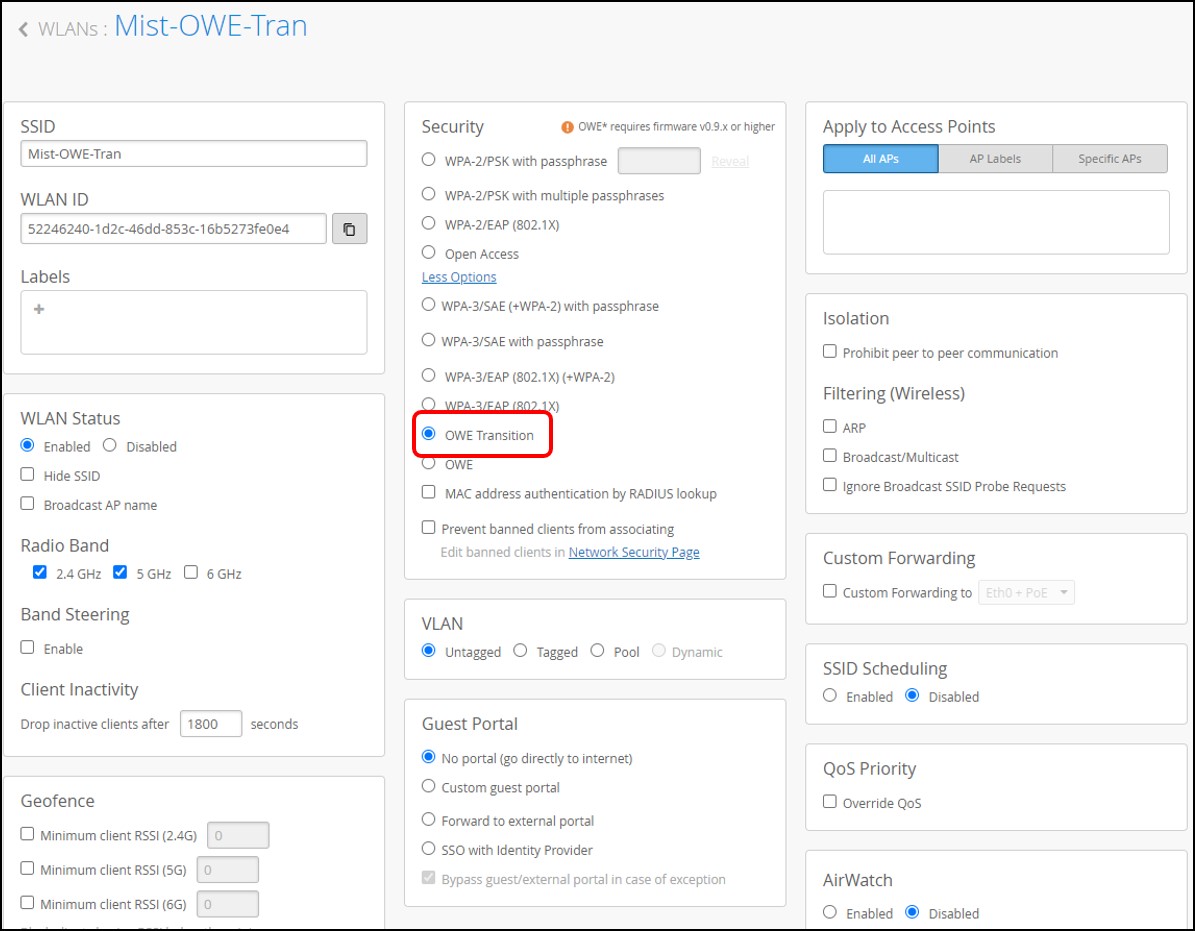The image size is (1195, 931).
Task: Click the Labels box
Action: point(194,322)
